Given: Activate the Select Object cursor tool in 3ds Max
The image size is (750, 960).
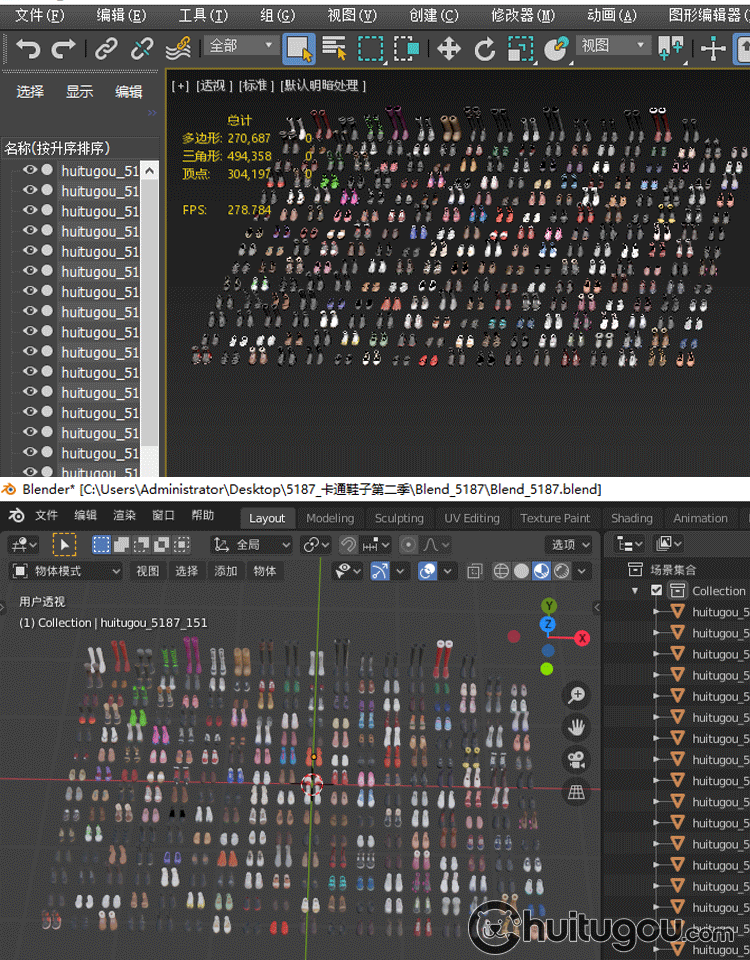Looking at the screenshot, I should [299, 48].
